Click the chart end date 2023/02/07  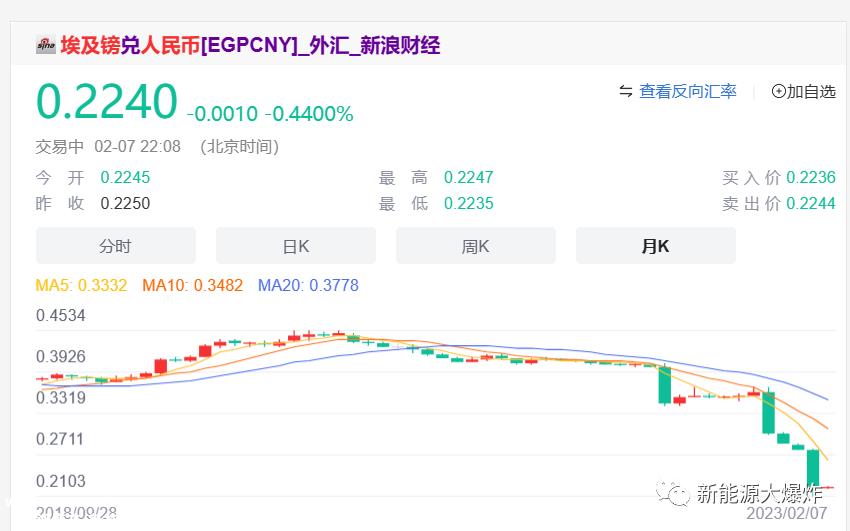[787, 513]
